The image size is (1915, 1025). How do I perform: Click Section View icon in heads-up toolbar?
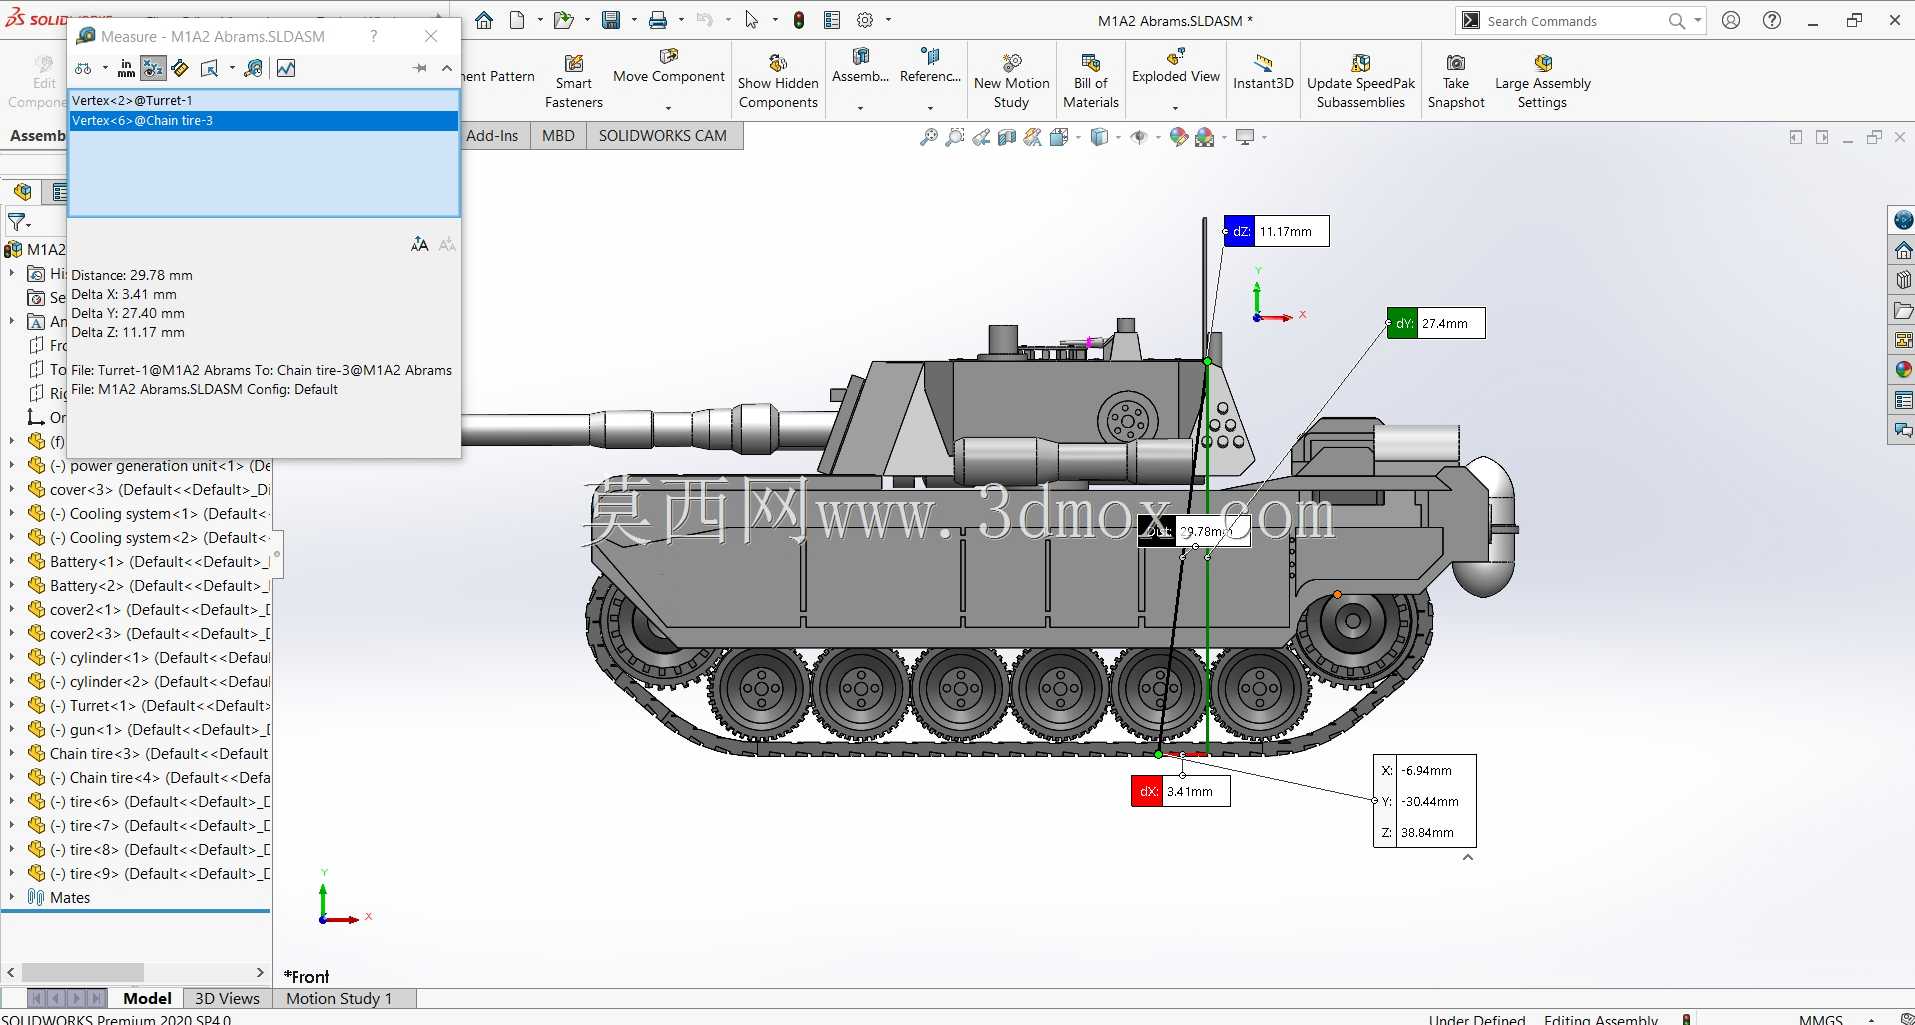click(1007, 137)
